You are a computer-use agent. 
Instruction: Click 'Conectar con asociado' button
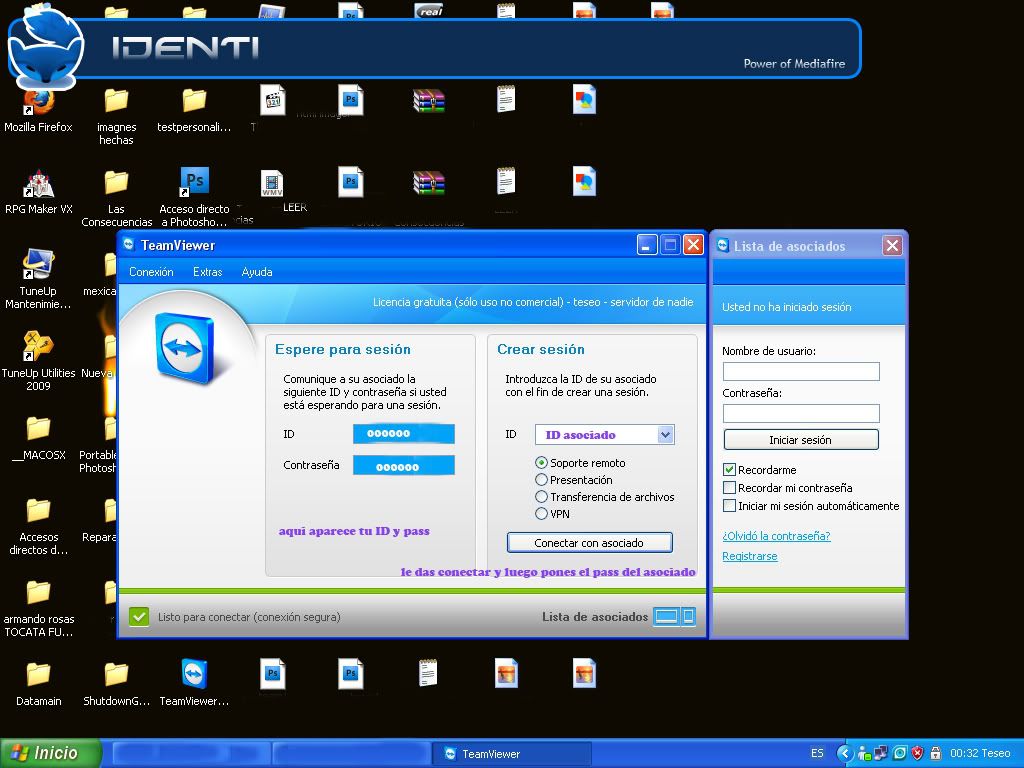[589, 543]
